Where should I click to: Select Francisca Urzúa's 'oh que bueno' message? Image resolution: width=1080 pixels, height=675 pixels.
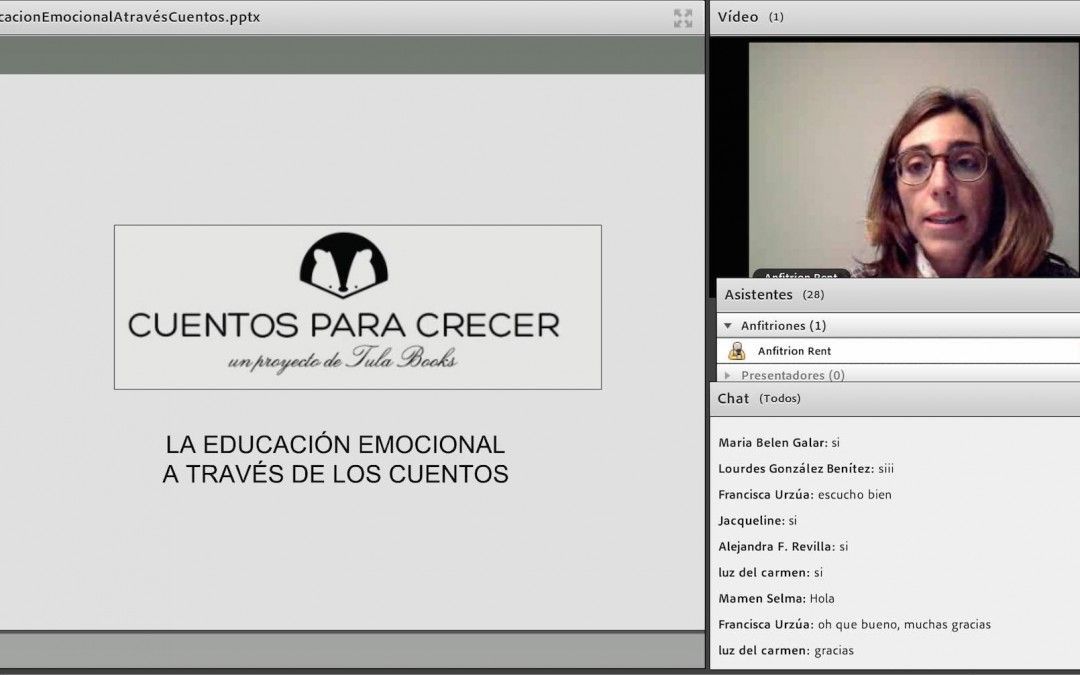[854, 625]
